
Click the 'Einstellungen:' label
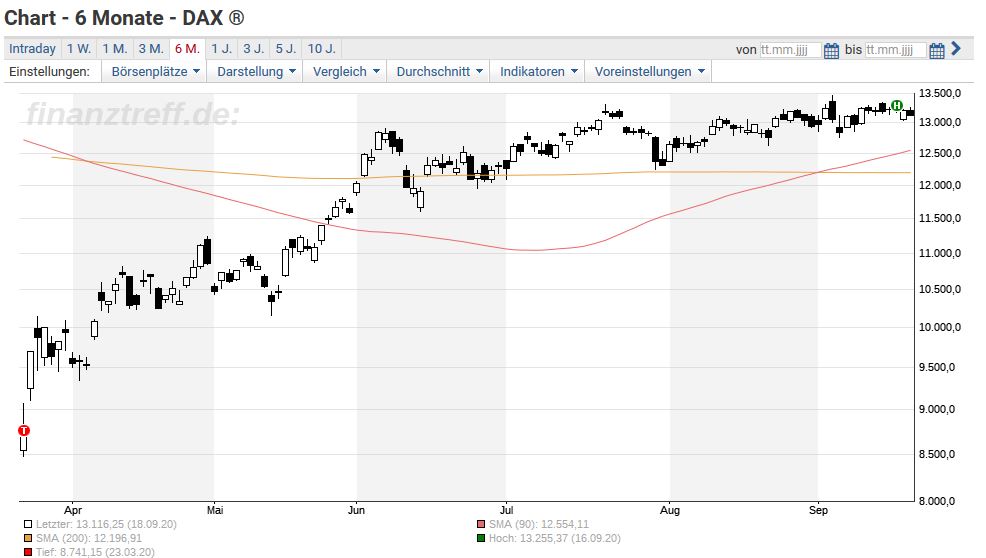coord(49,72)
